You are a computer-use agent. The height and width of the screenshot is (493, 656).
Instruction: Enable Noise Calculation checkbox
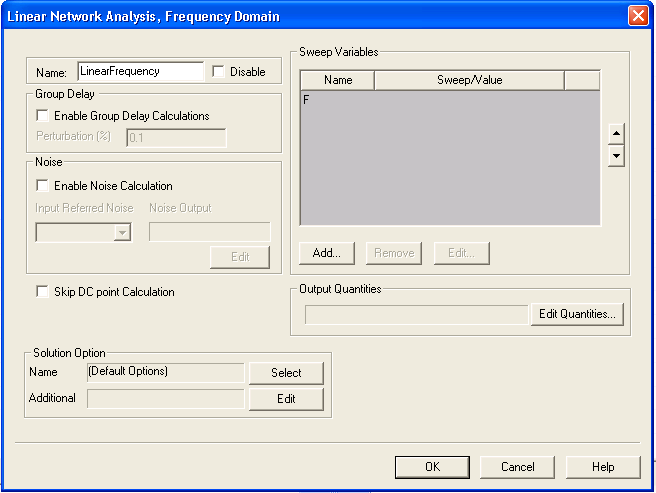point(42,185)
